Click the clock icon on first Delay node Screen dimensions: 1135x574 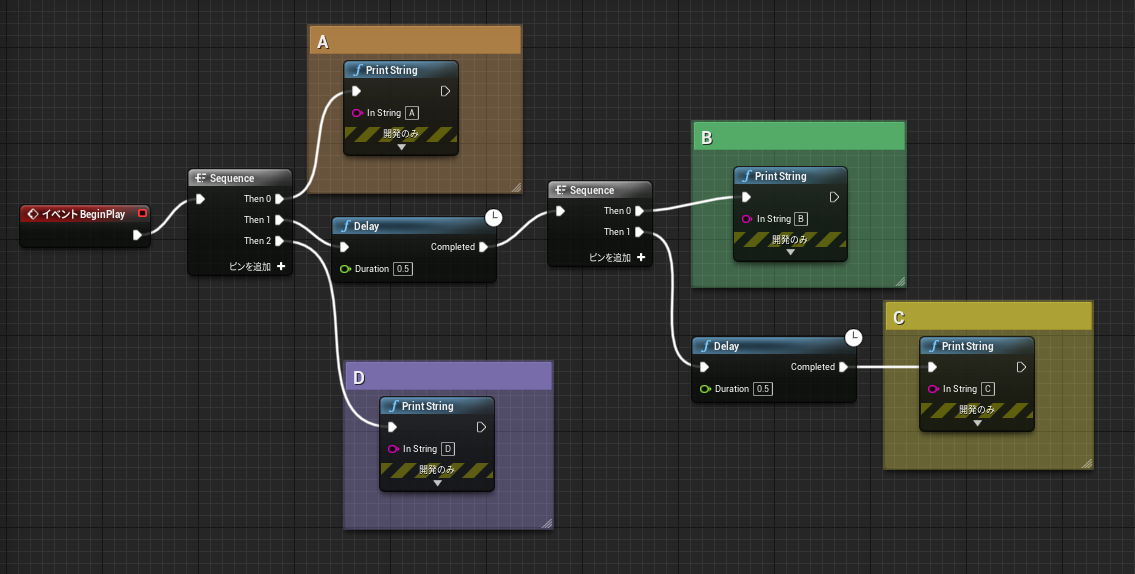point(493,217)
